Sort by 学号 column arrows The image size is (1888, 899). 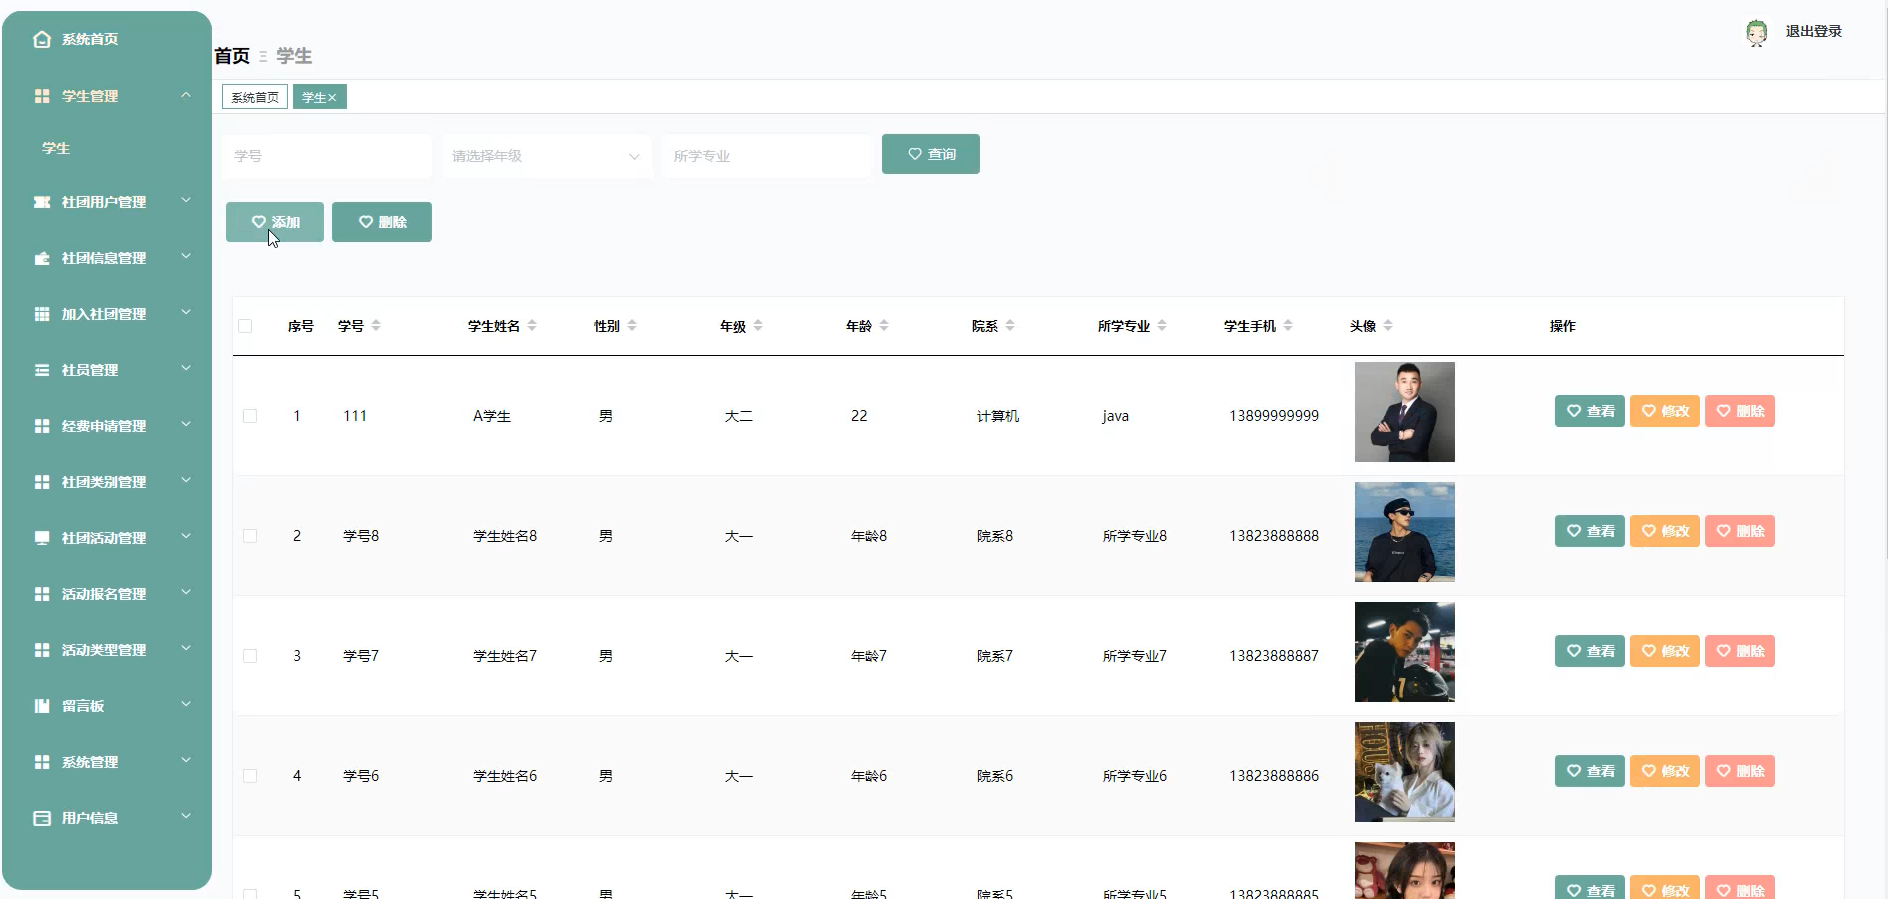(x=376, y=326)
